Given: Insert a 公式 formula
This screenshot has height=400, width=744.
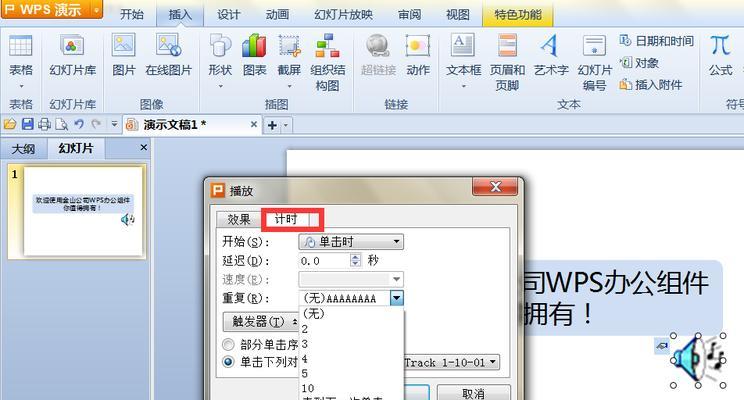Looking at the screenshot, I should tap(720, 46).
